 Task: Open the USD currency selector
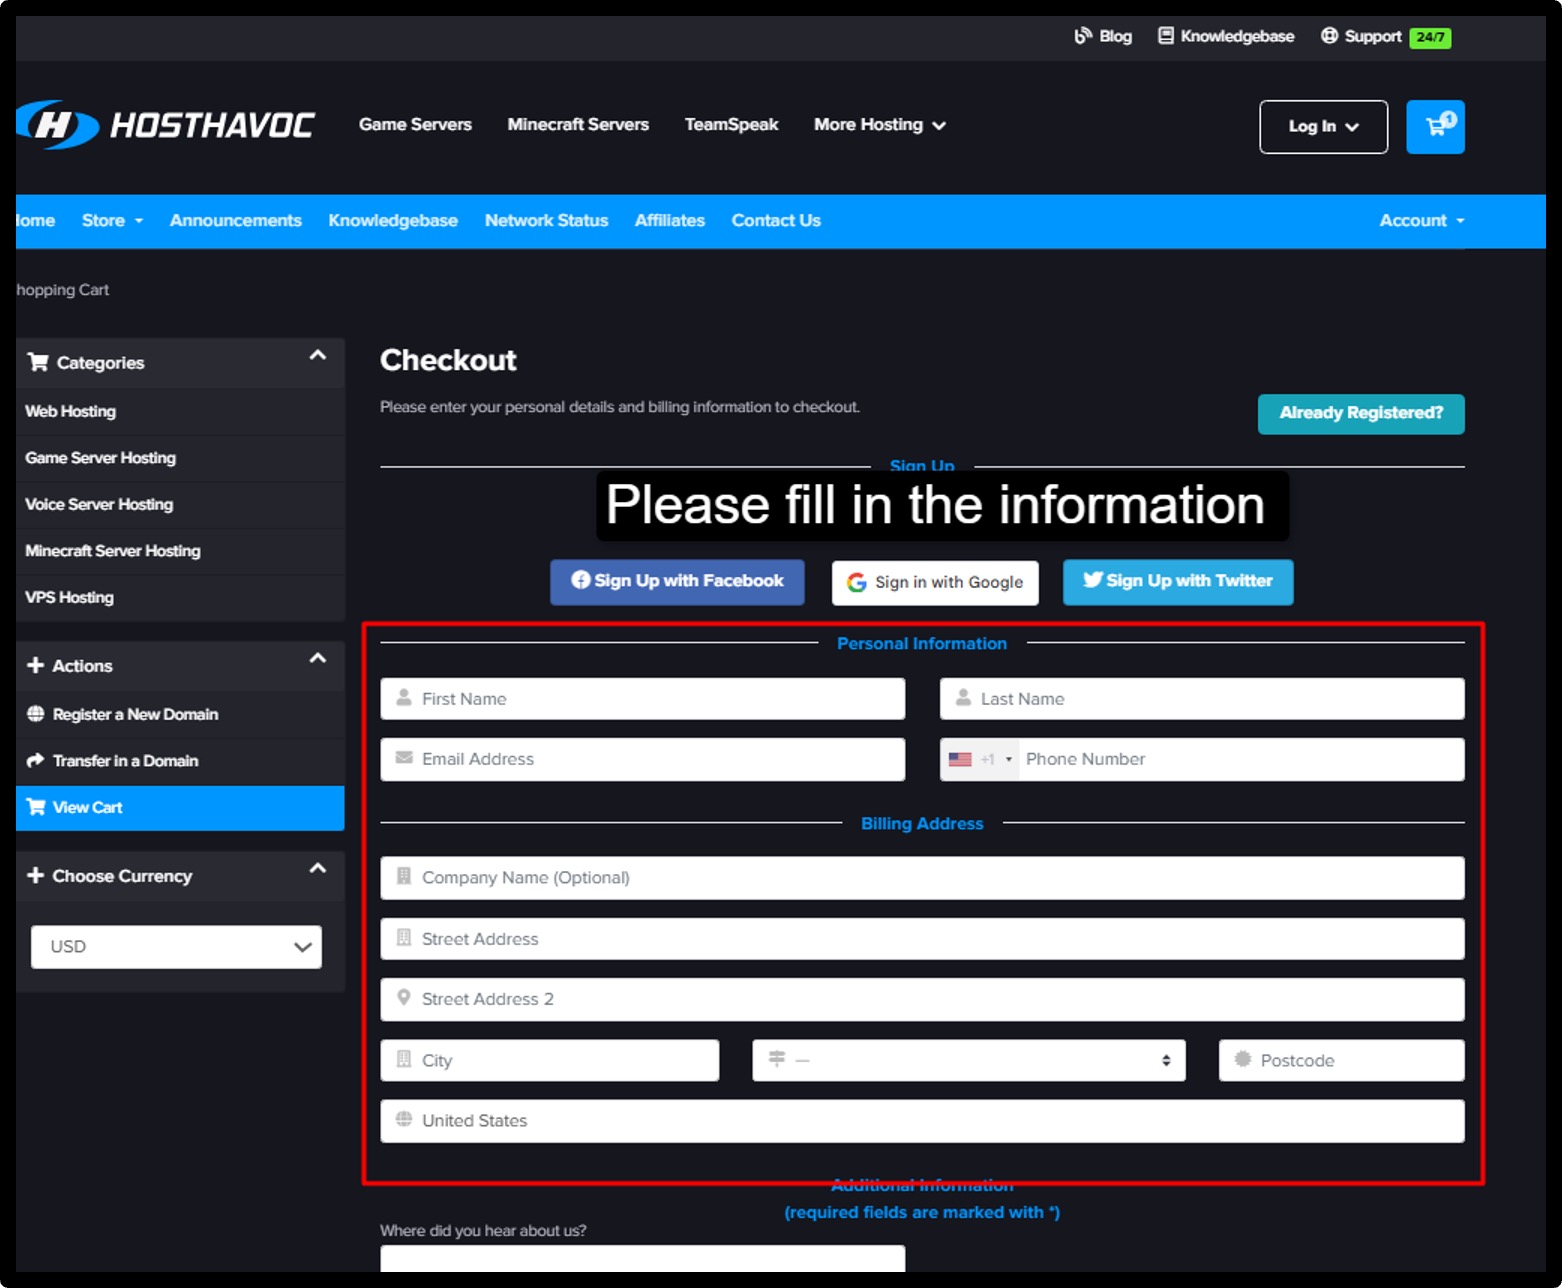[x=176, y=946]
